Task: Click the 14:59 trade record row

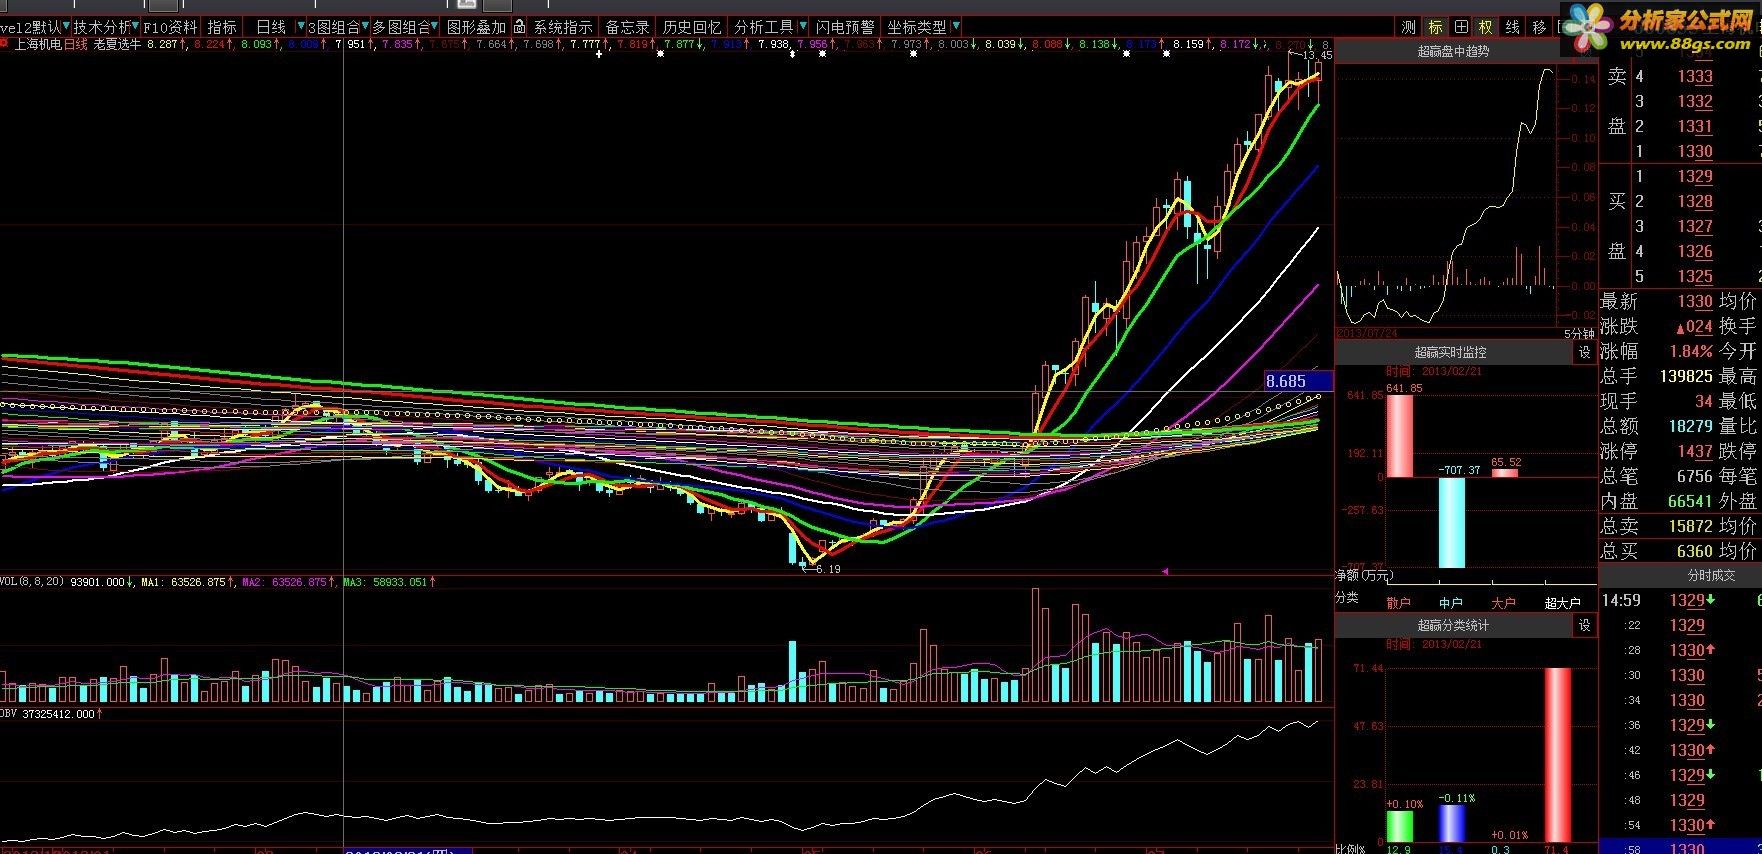Action: tap(1681, 600)
